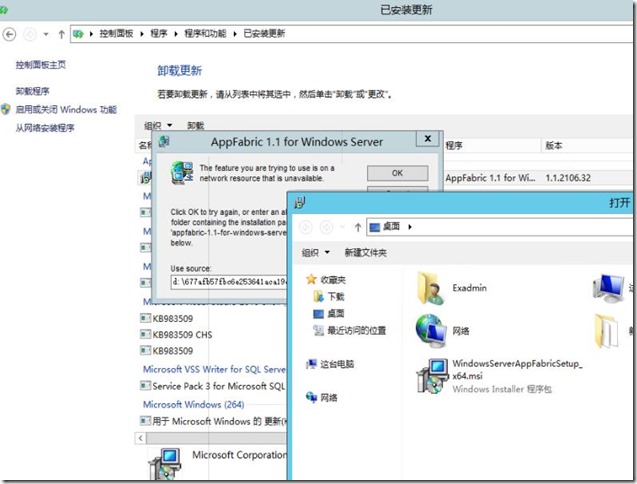Click the Use source path field
Screen dimensions: 637x484
(230, 282)
